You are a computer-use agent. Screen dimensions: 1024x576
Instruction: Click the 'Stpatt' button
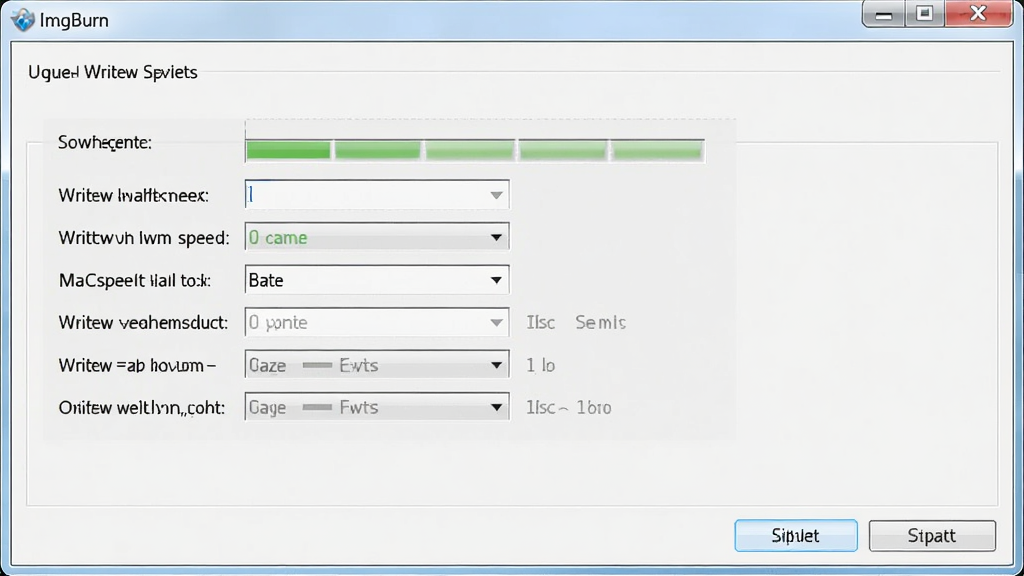(932, 536)
